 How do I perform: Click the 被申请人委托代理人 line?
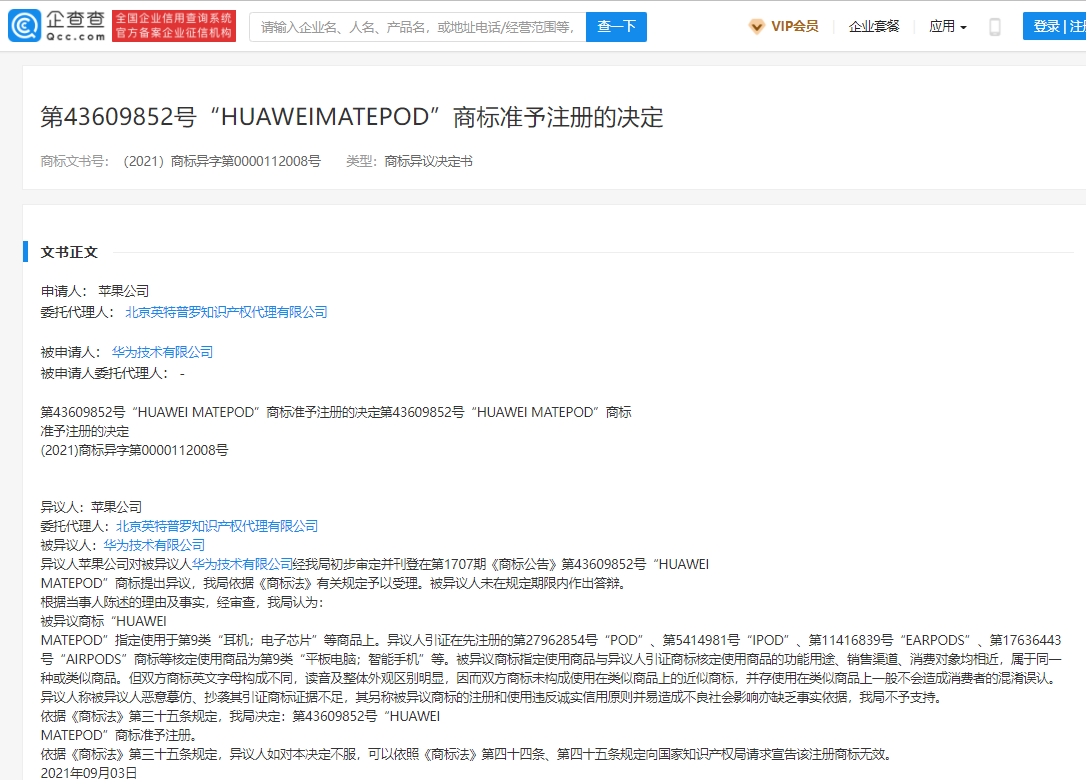point(113,373)
